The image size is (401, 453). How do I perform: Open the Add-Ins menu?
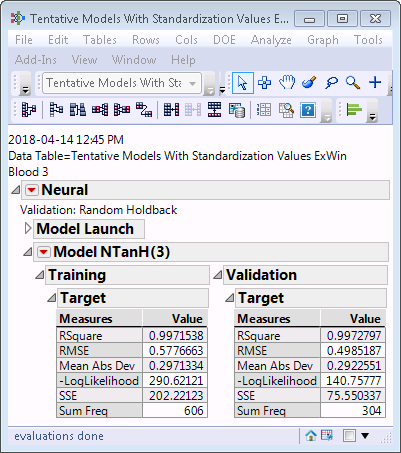click(36, 60)
